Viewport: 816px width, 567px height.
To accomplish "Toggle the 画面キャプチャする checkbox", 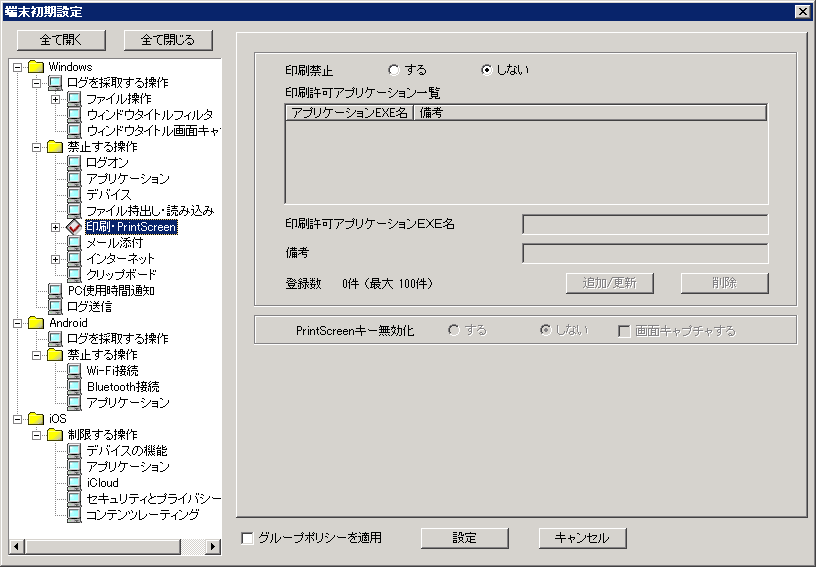I will point(623,331).
